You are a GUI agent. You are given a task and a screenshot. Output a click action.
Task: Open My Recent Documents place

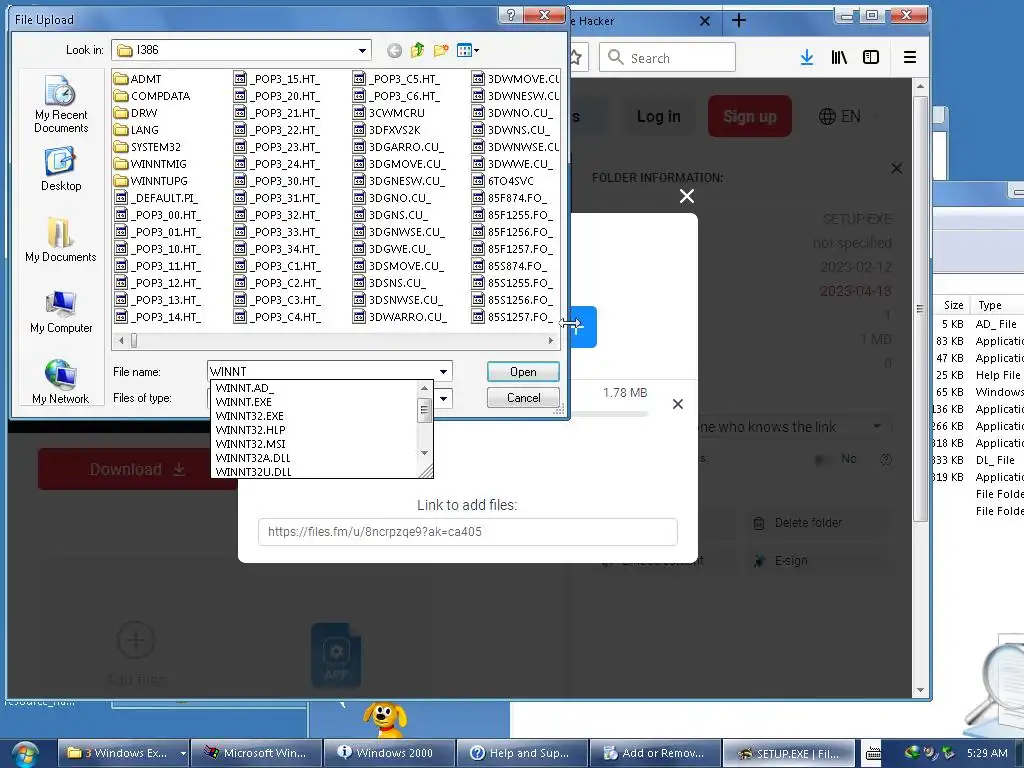pyautogui.click(x=61, y=104)
